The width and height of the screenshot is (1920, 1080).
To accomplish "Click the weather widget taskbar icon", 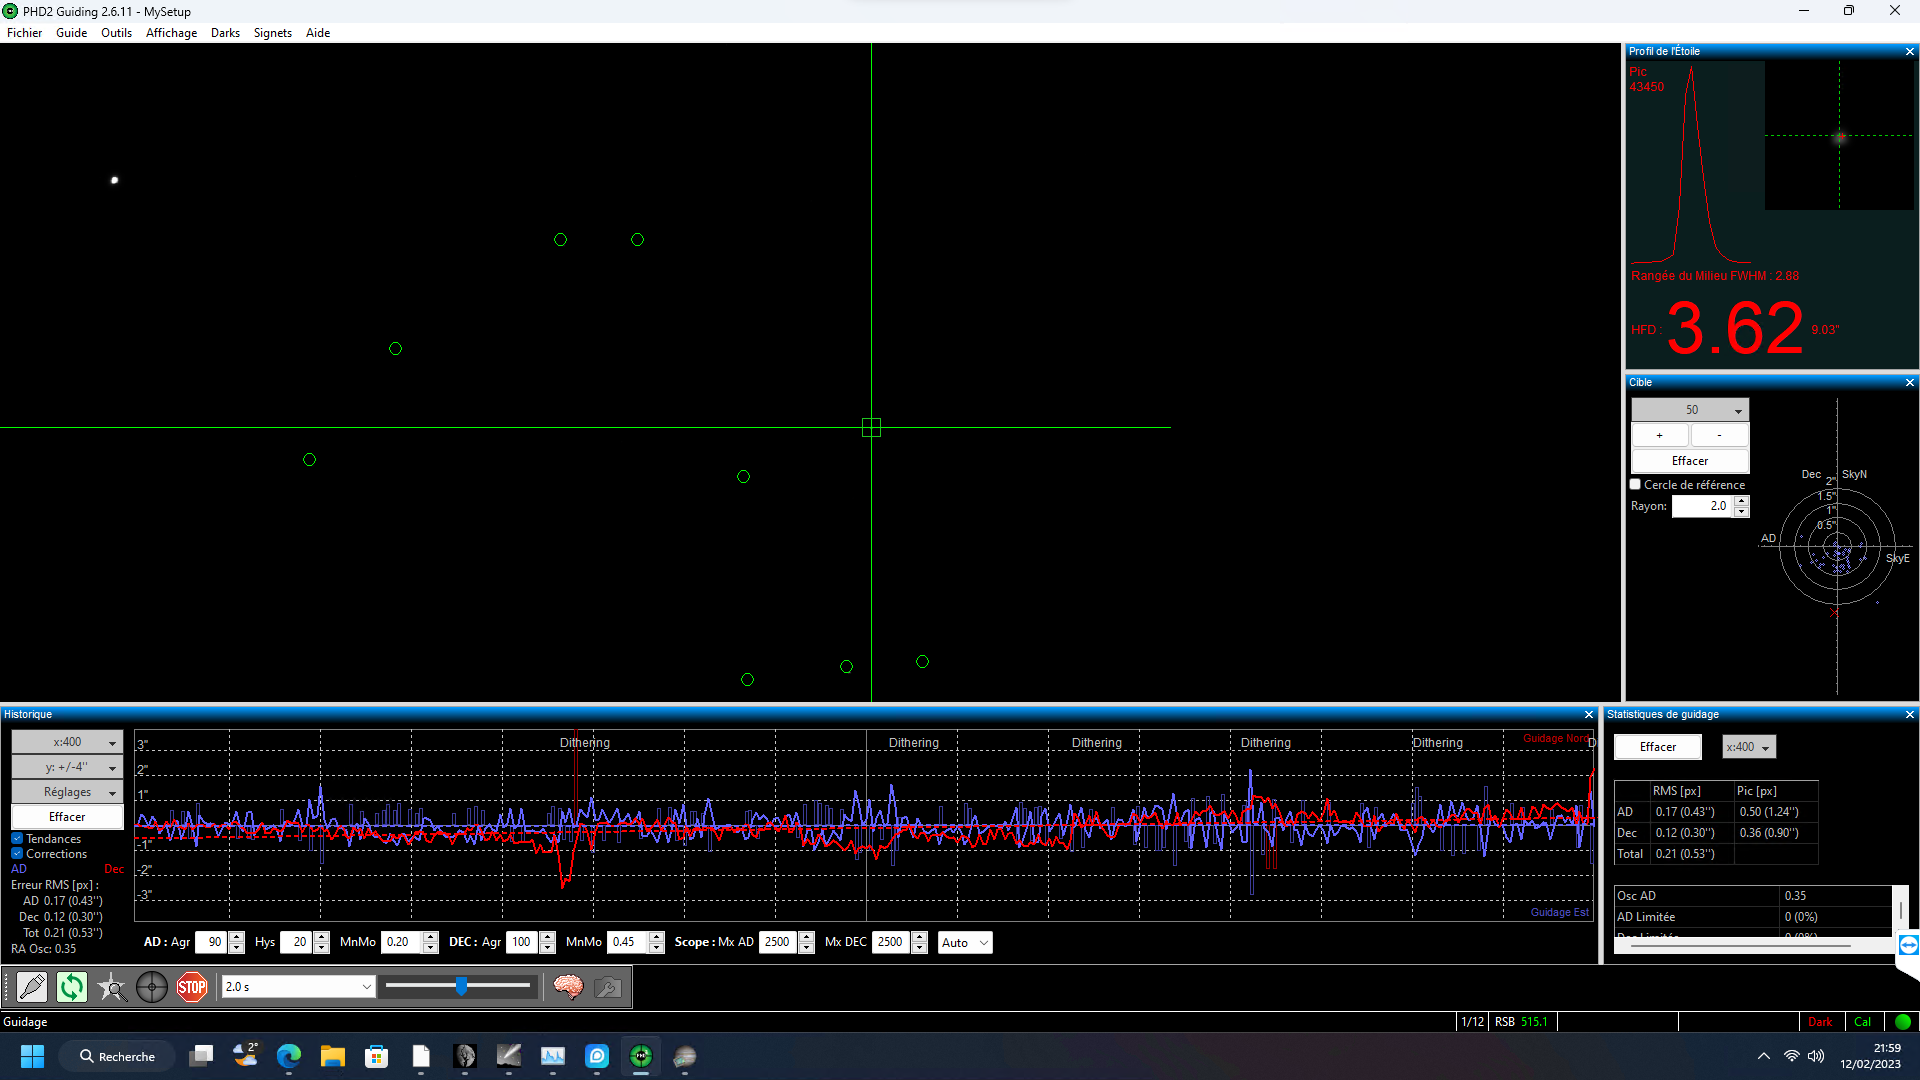I will point(245,1056).
